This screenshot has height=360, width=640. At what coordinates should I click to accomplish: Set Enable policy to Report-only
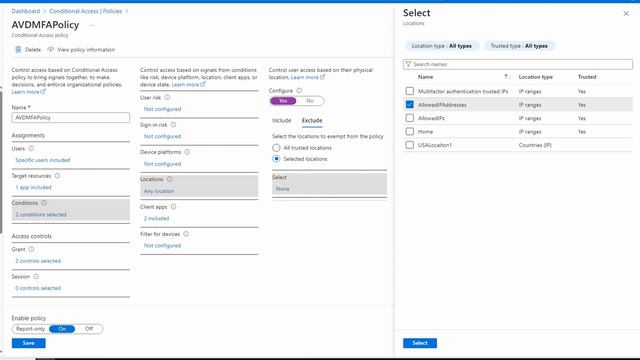tap(31, 329)
